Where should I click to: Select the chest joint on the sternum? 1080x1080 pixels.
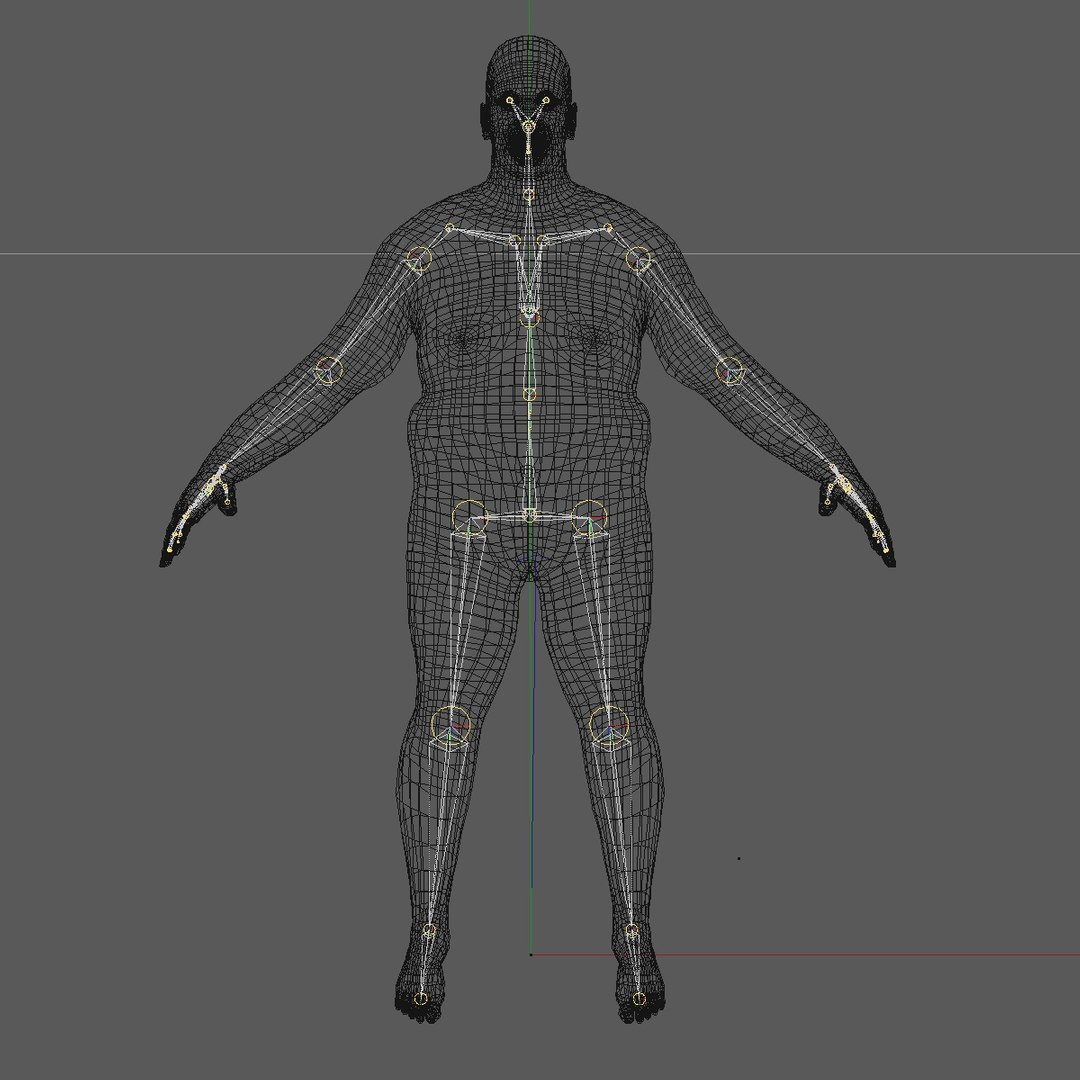tap(529, 316)
